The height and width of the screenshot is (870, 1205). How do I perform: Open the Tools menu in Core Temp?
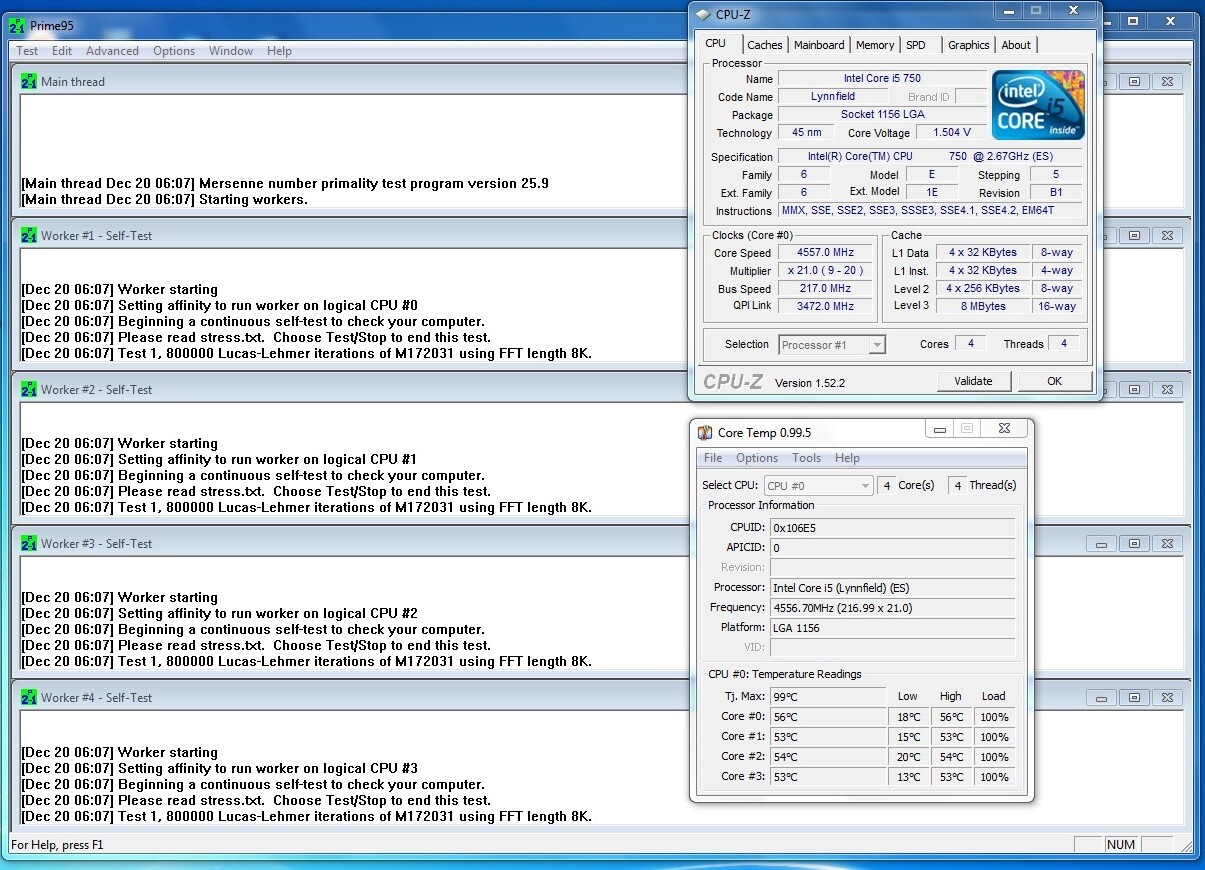[x=806, y=458]
